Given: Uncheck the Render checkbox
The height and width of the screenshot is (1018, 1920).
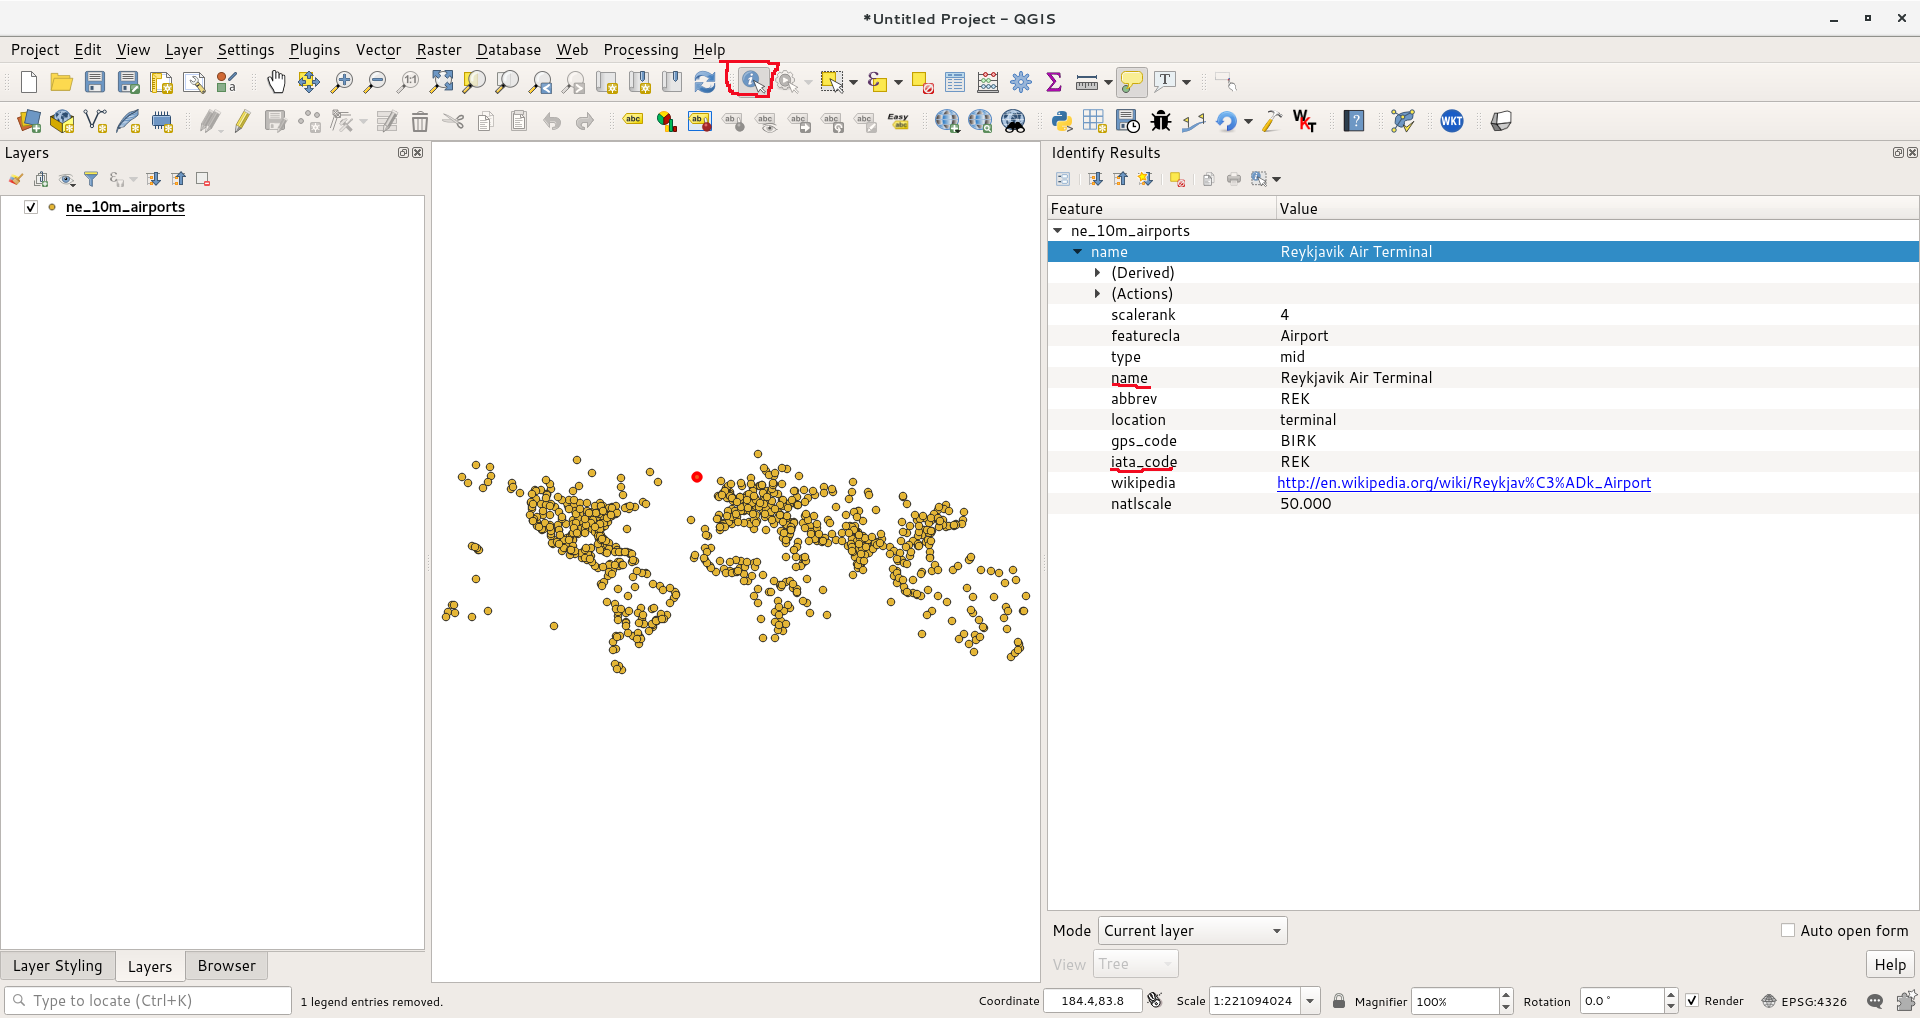Looking at the screenshot, I should point(1692,1000).
